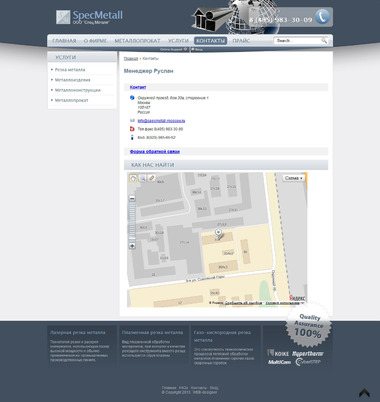Click the scroll-to-top arrow in footer
Image resolution: width=380 pixels, height=402 pixels.
point(364,393)
